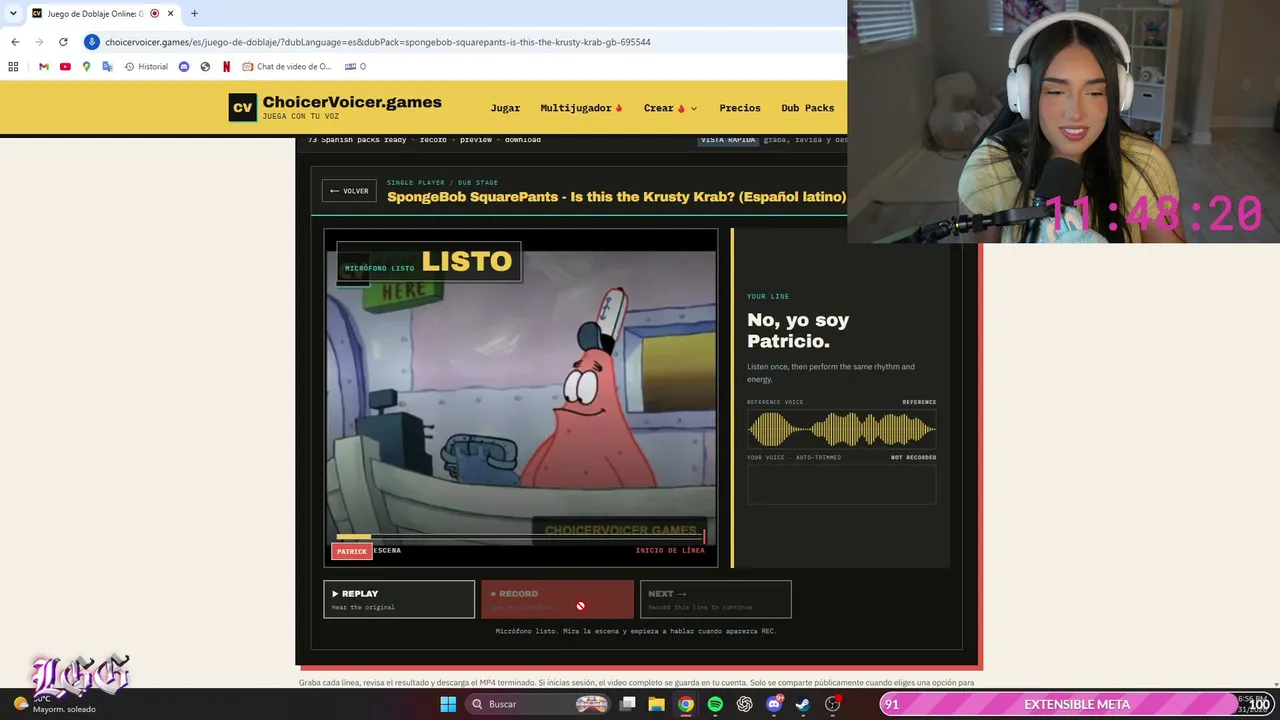This screenshot has width=1280, height=720.
Task: Open the tab search dropdown arrow
Action: pyautogui.click(x=13, y=13)
